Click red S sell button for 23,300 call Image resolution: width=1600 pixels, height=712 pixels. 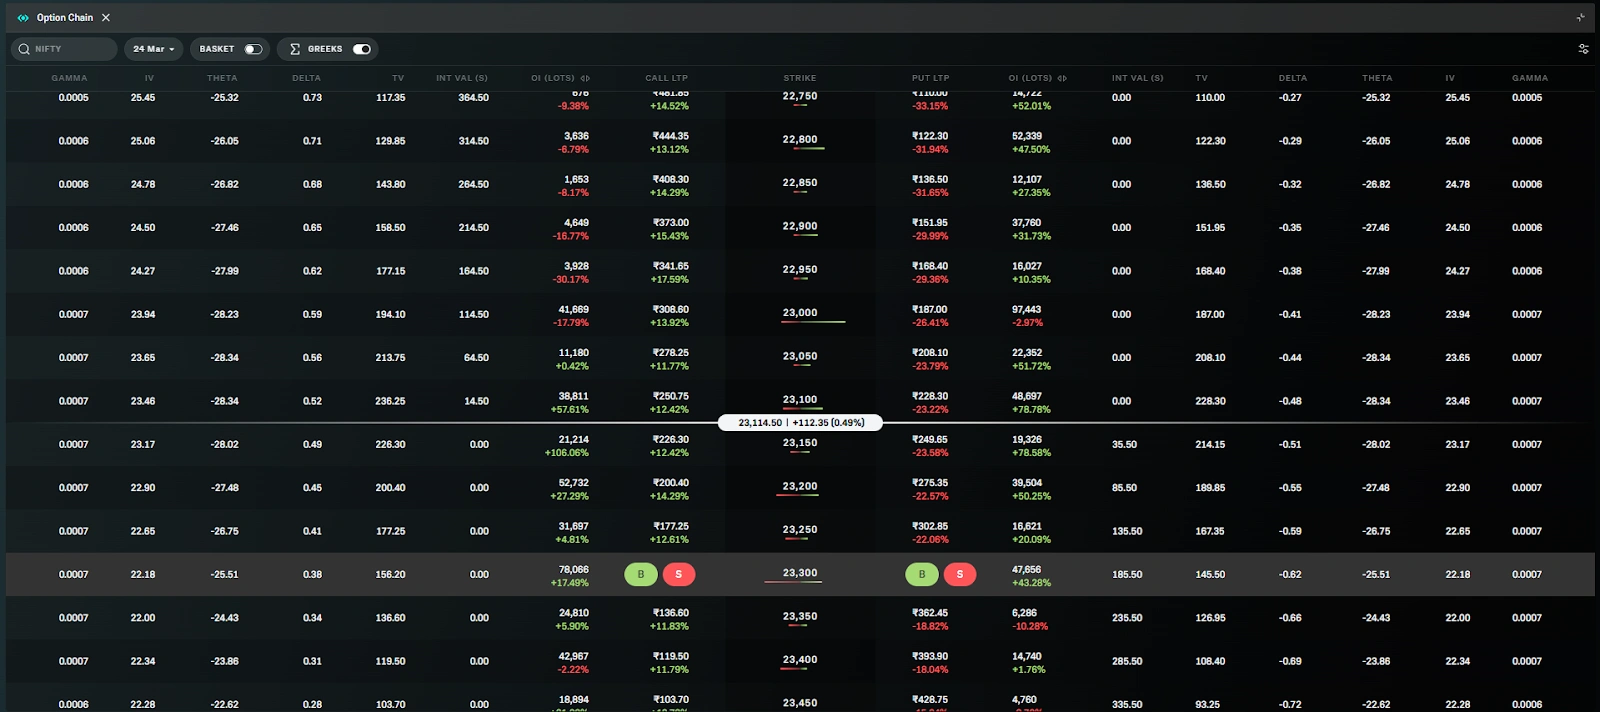coord(679,574)
